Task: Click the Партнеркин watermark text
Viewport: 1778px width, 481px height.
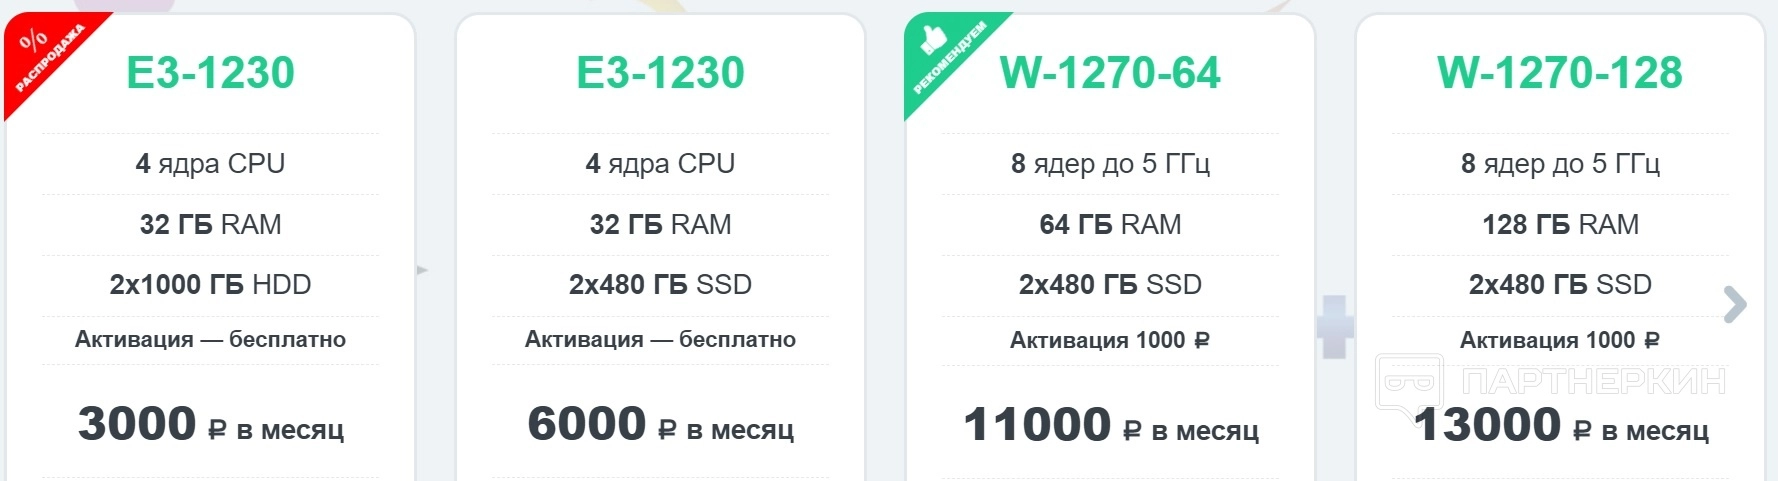Action: click(1593, 381)
